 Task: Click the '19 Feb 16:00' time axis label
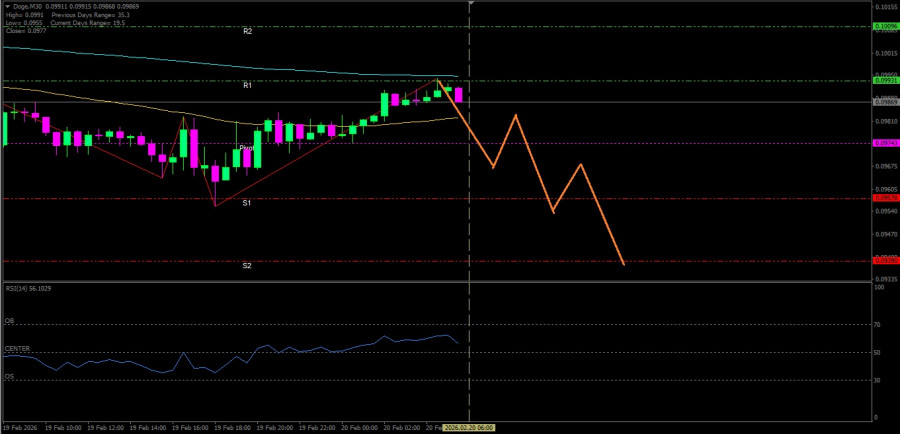191,428
